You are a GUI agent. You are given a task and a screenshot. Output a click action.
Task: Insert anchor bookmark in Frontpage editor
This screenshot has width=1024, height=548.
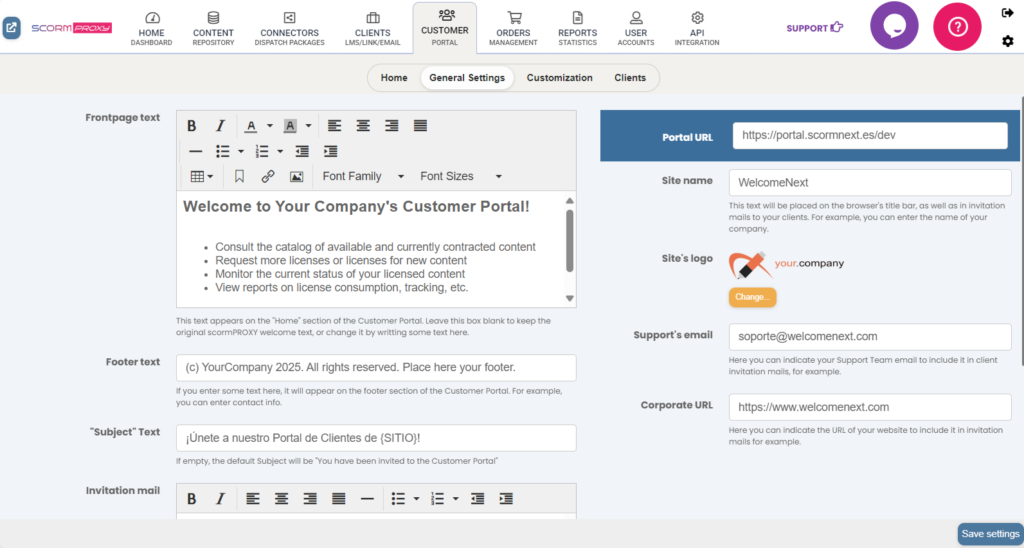click(x=239, y=176)
